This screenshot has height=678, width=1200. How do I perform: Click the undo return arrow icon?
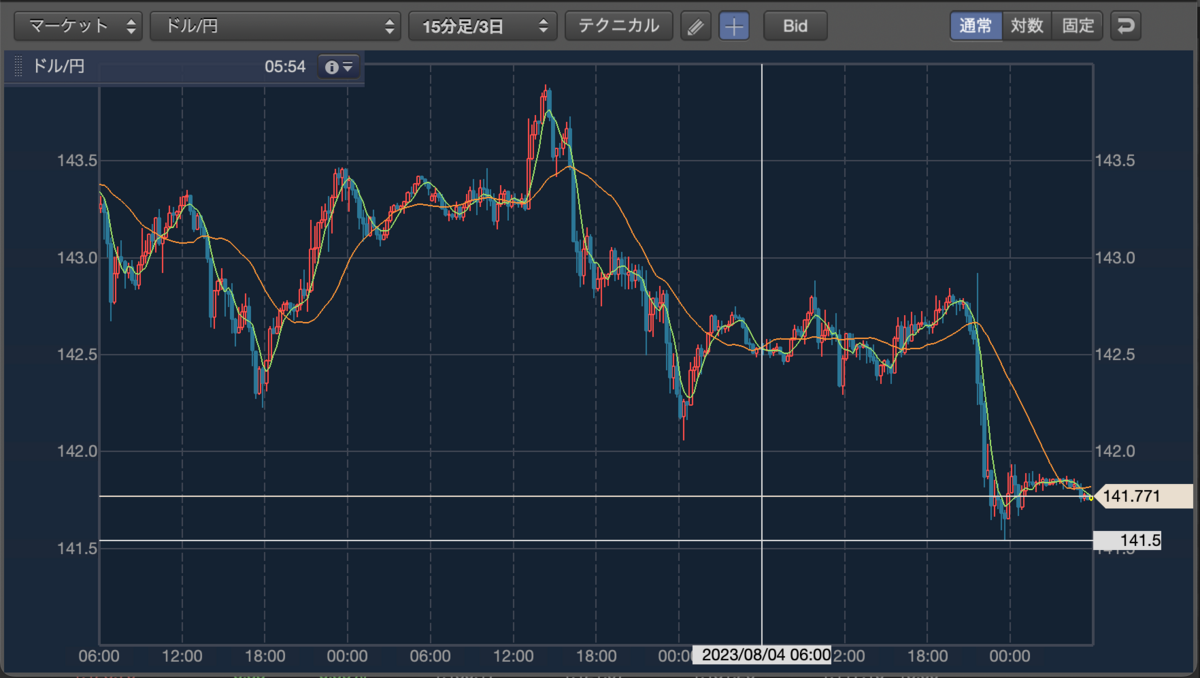pos(1127,26)
